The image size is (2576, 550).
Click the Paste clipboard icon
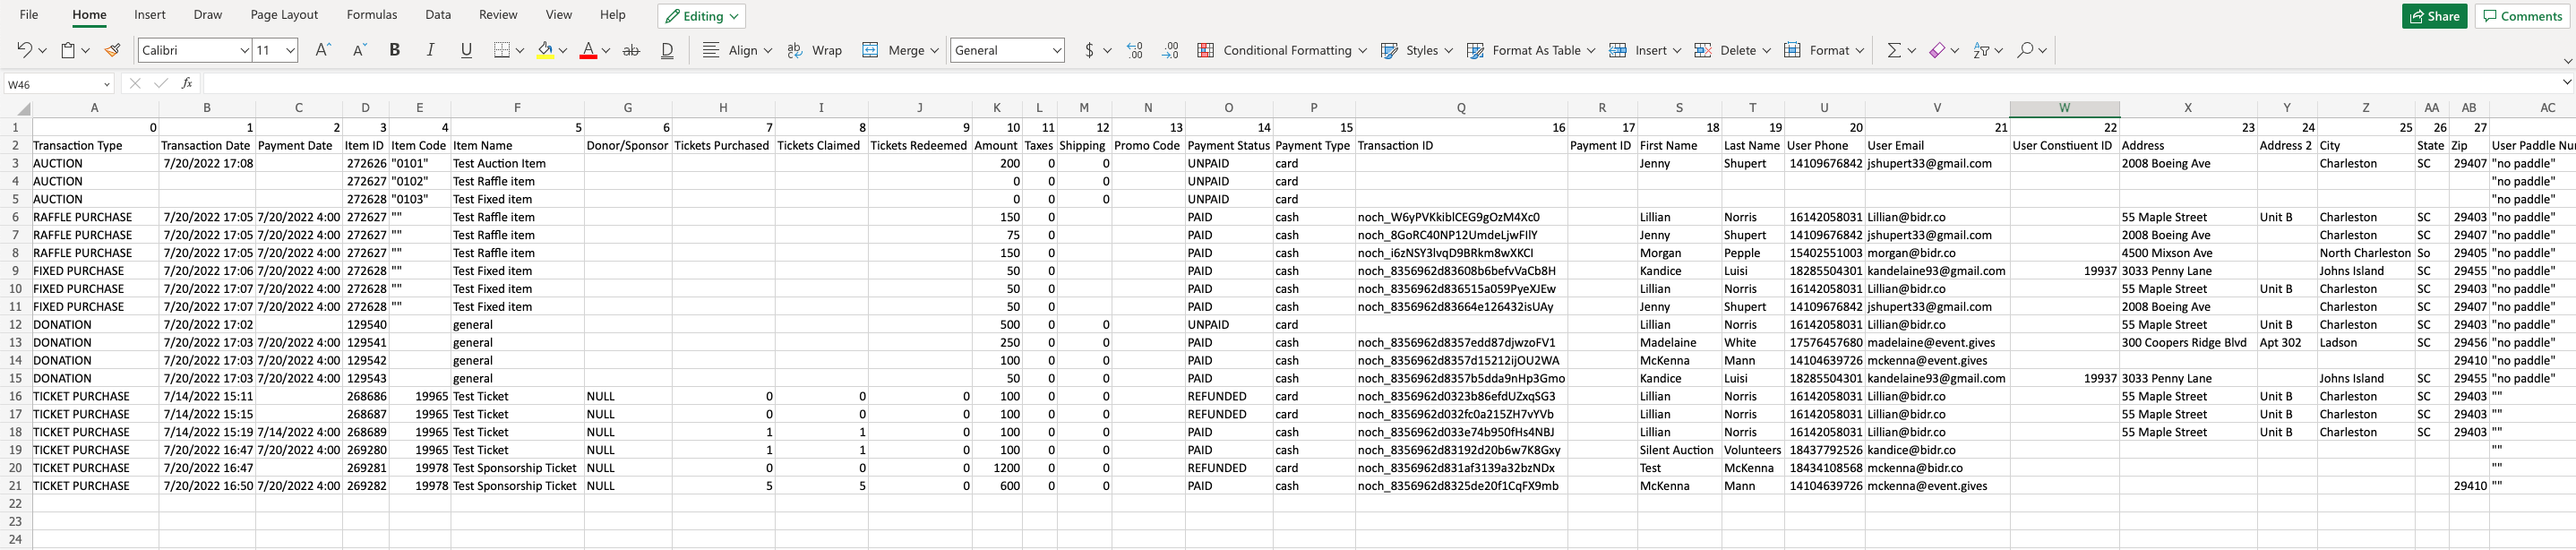tap(68, 50)
